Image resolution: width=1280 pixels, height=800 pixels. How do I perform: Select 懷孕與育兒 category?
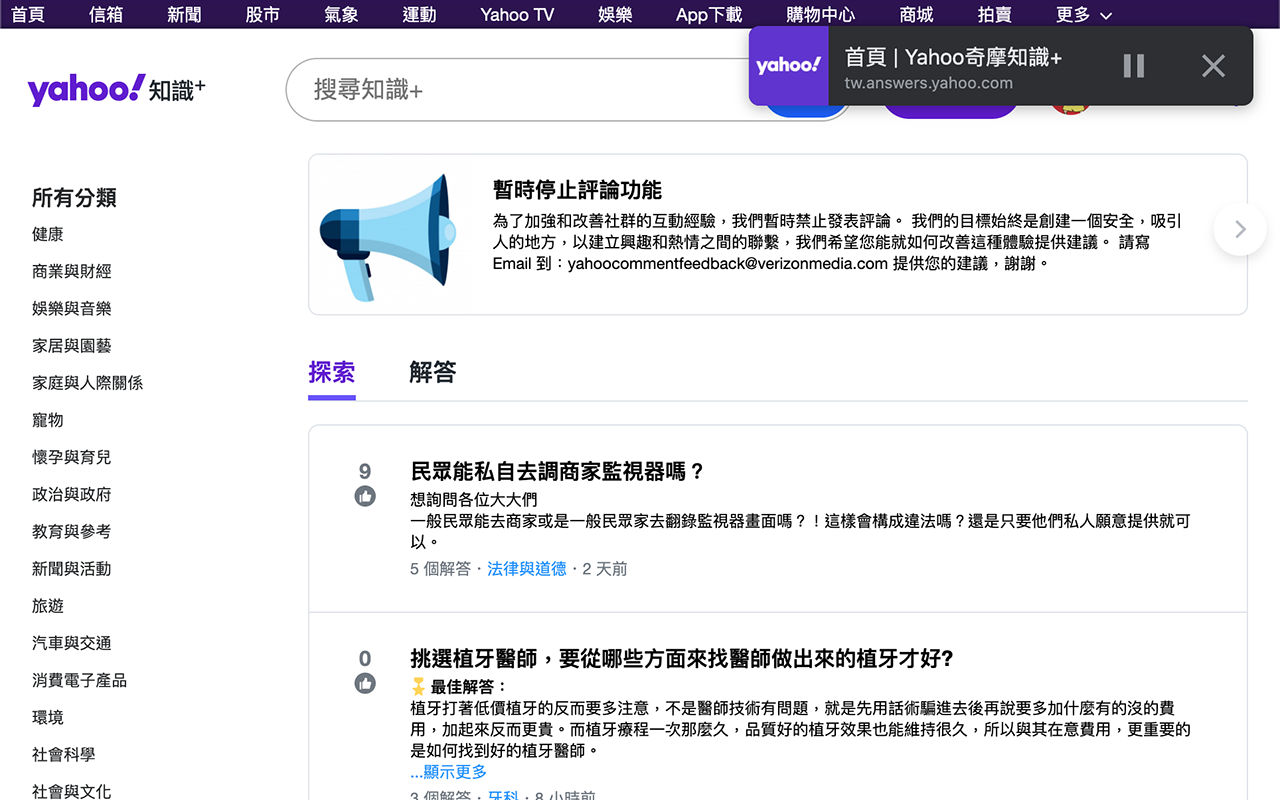(x=72, y=457)
